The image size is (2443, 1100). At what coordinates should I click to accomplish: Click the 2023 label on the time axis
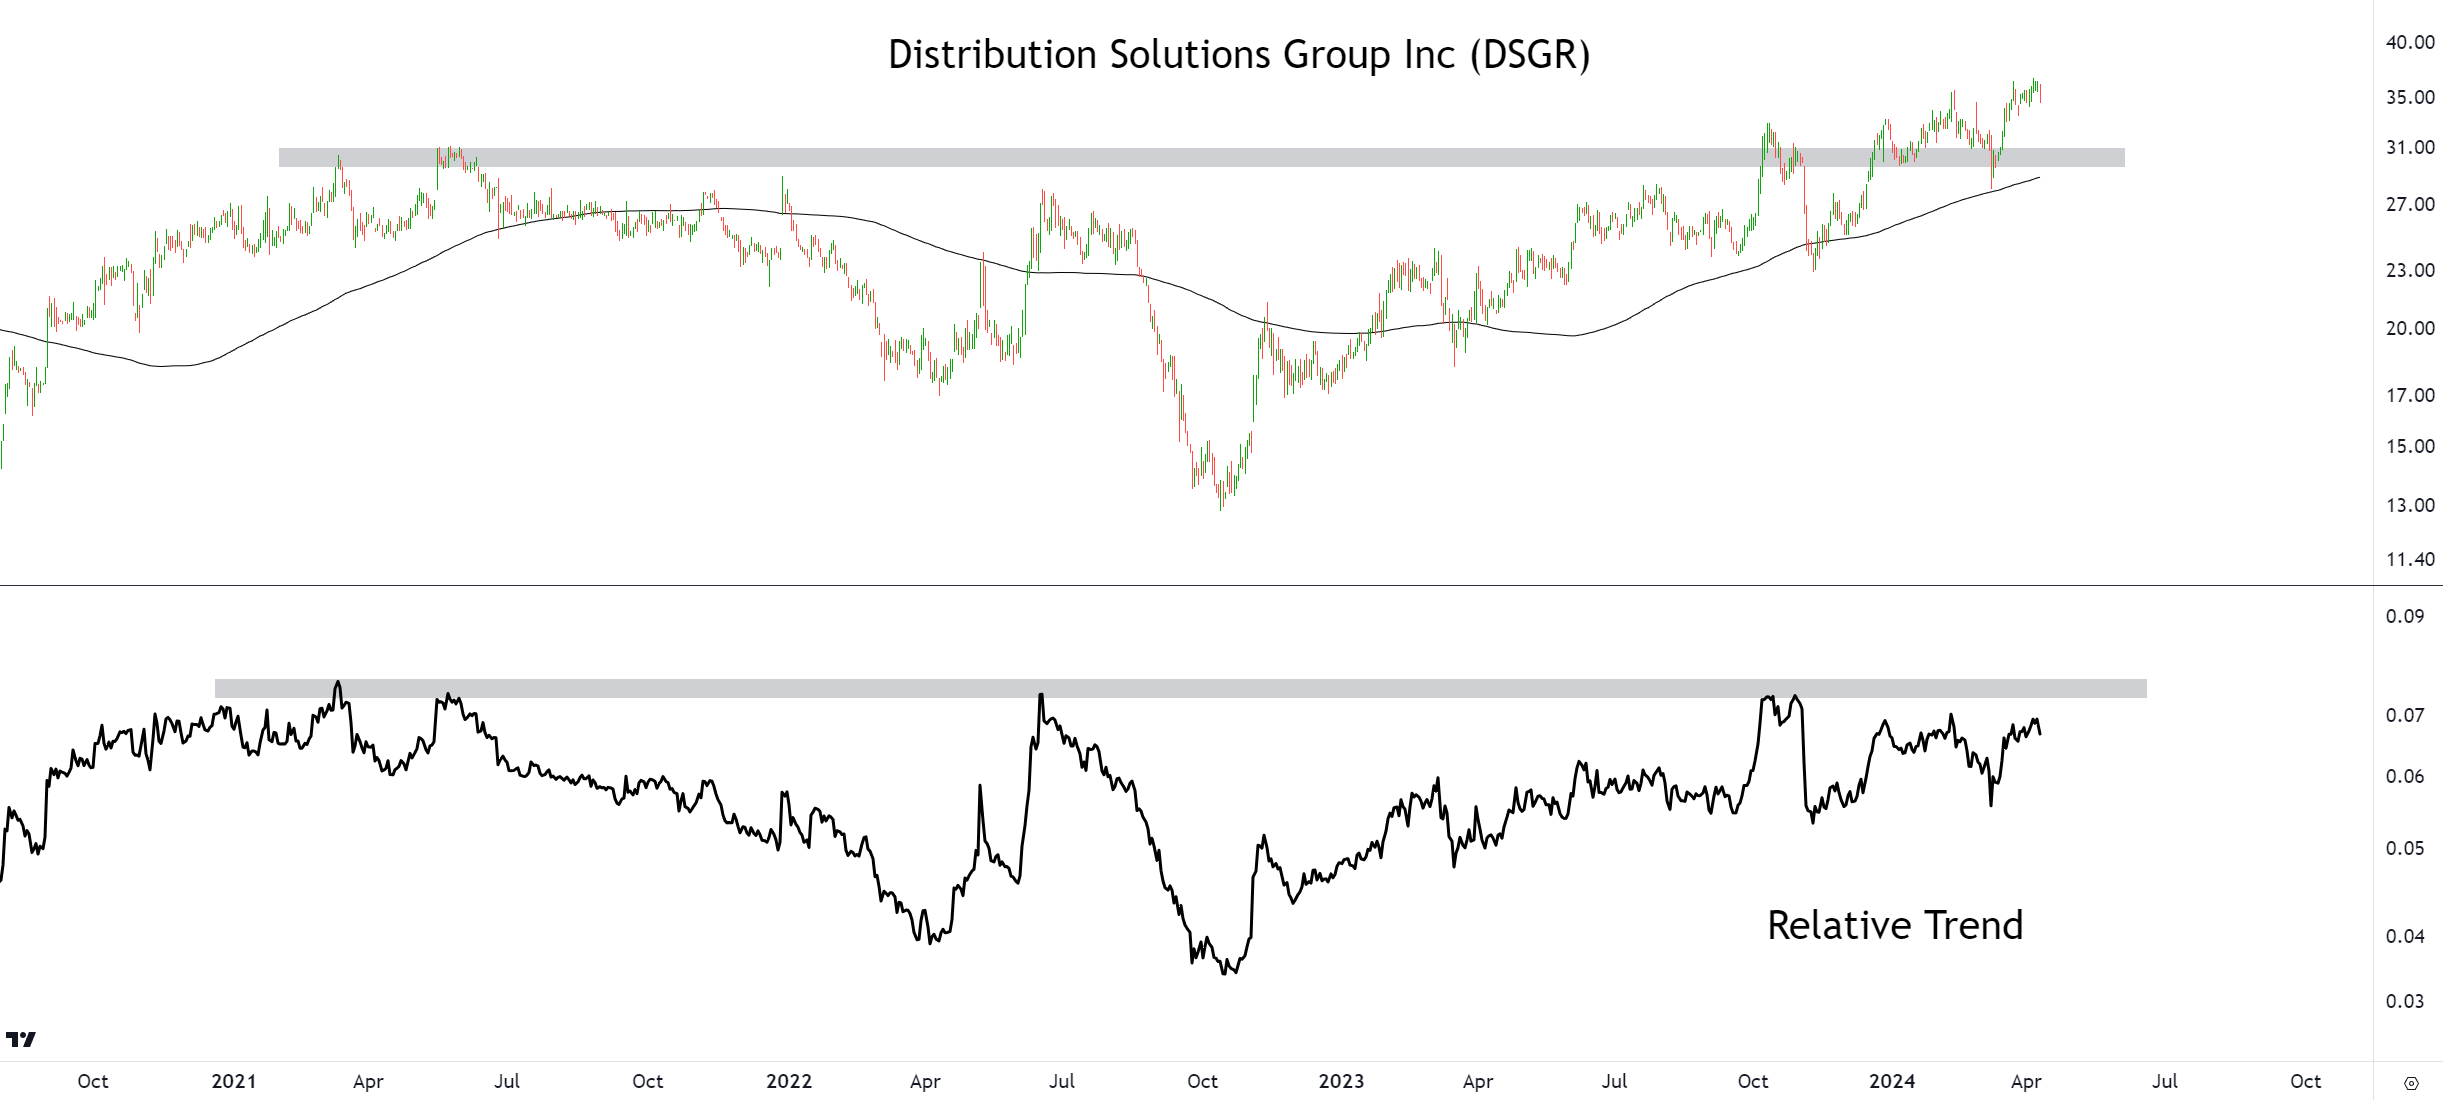click(x=1341, y=1081)
